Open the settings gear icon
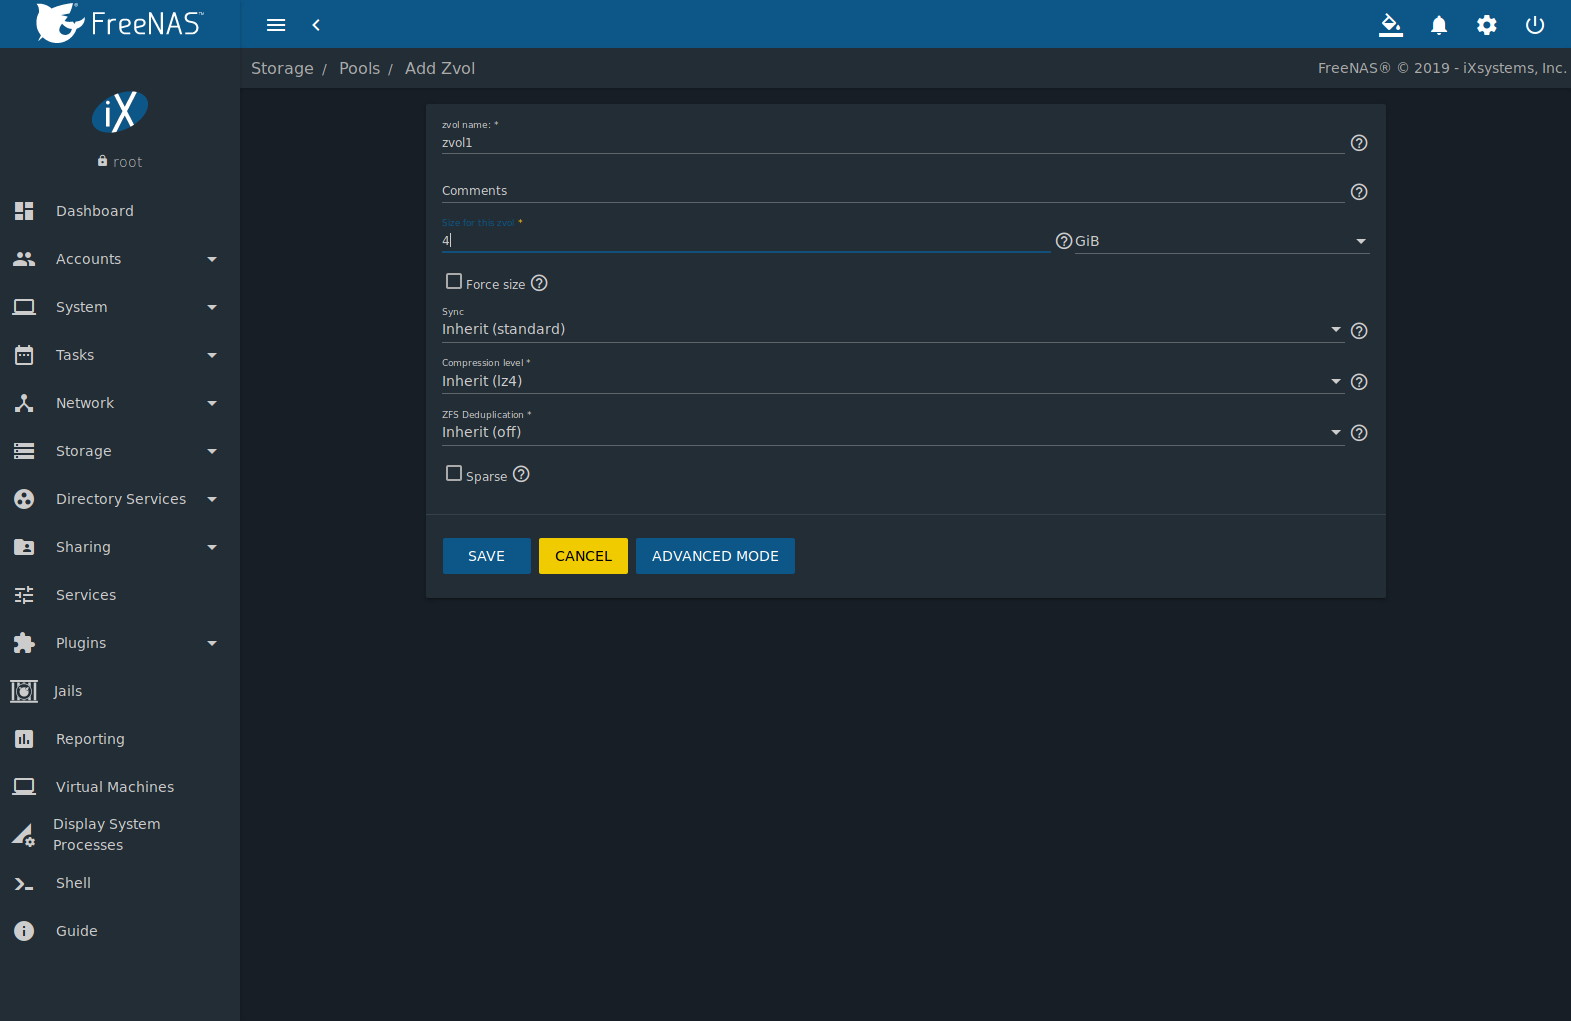Screen dimensions: 1571x1021 1487,25
